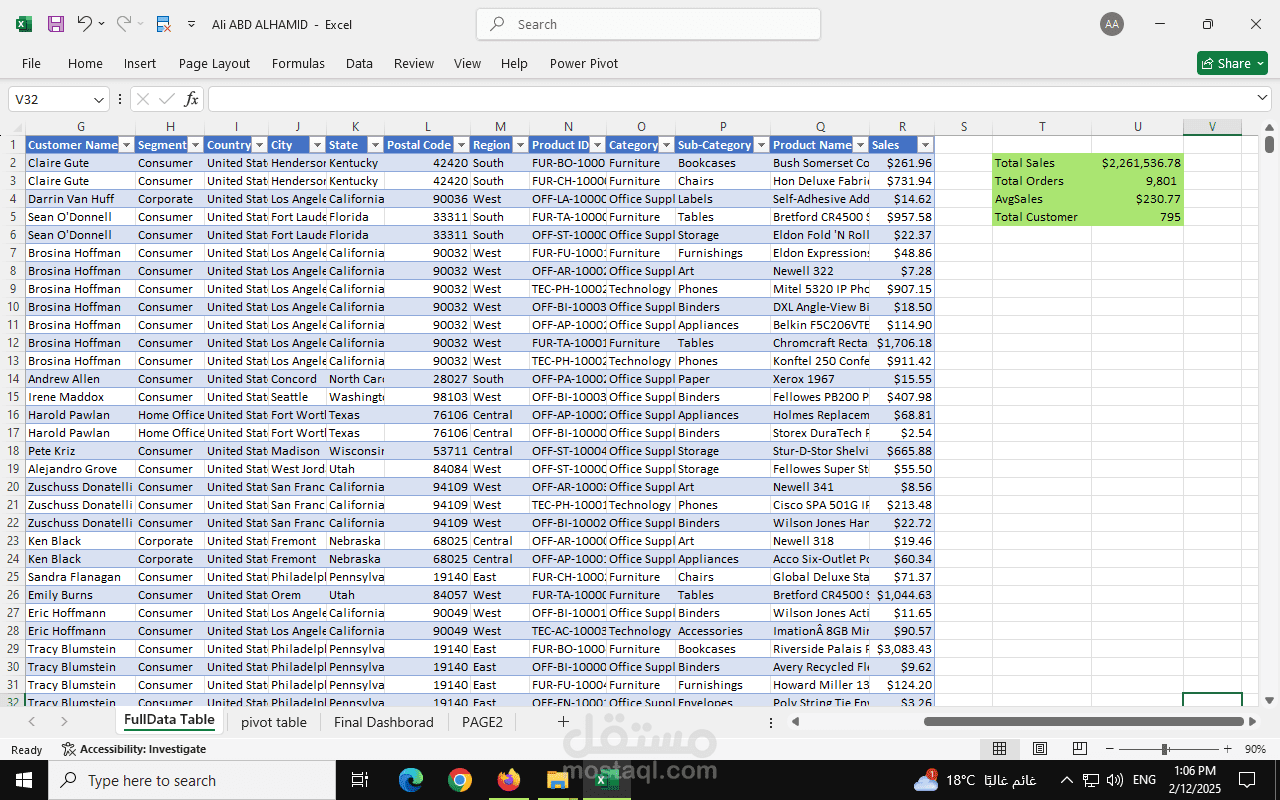
Task: Expand the Name Box dropdown arrow
Action: point(99,99)
